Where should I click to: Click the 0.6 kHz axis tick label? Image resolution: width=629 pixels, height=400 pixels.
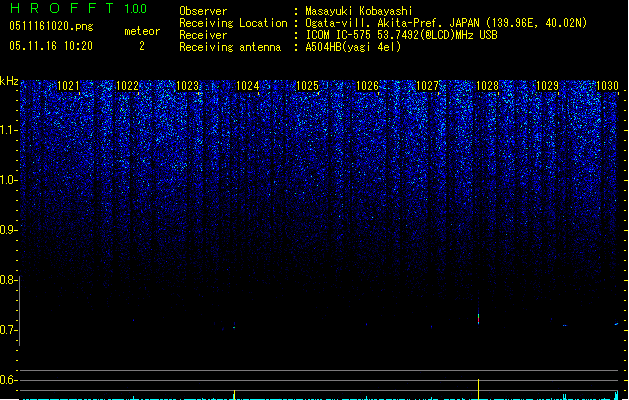(x=8, y=380)
